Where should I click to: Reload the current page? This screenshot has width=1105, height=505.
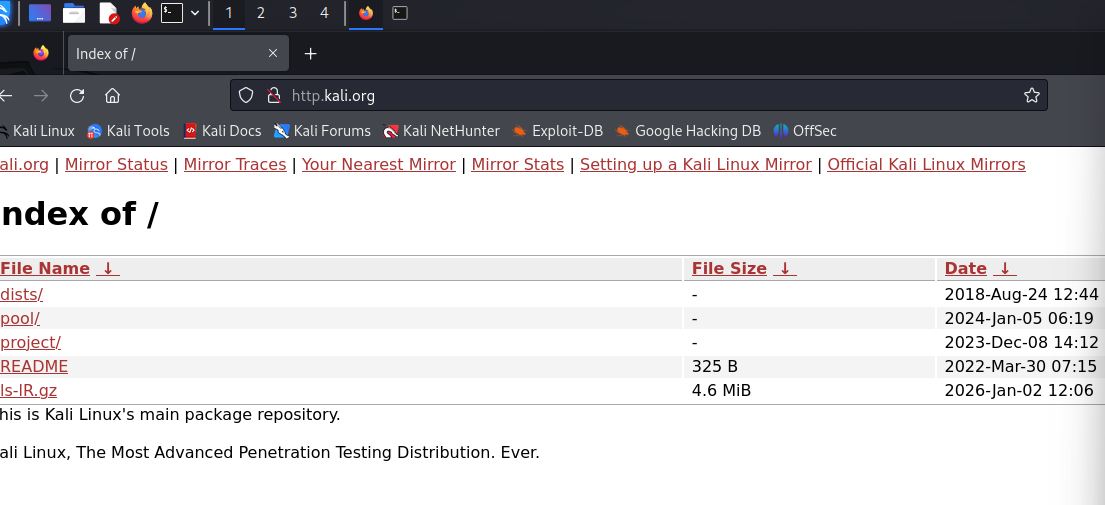(77, 96)
